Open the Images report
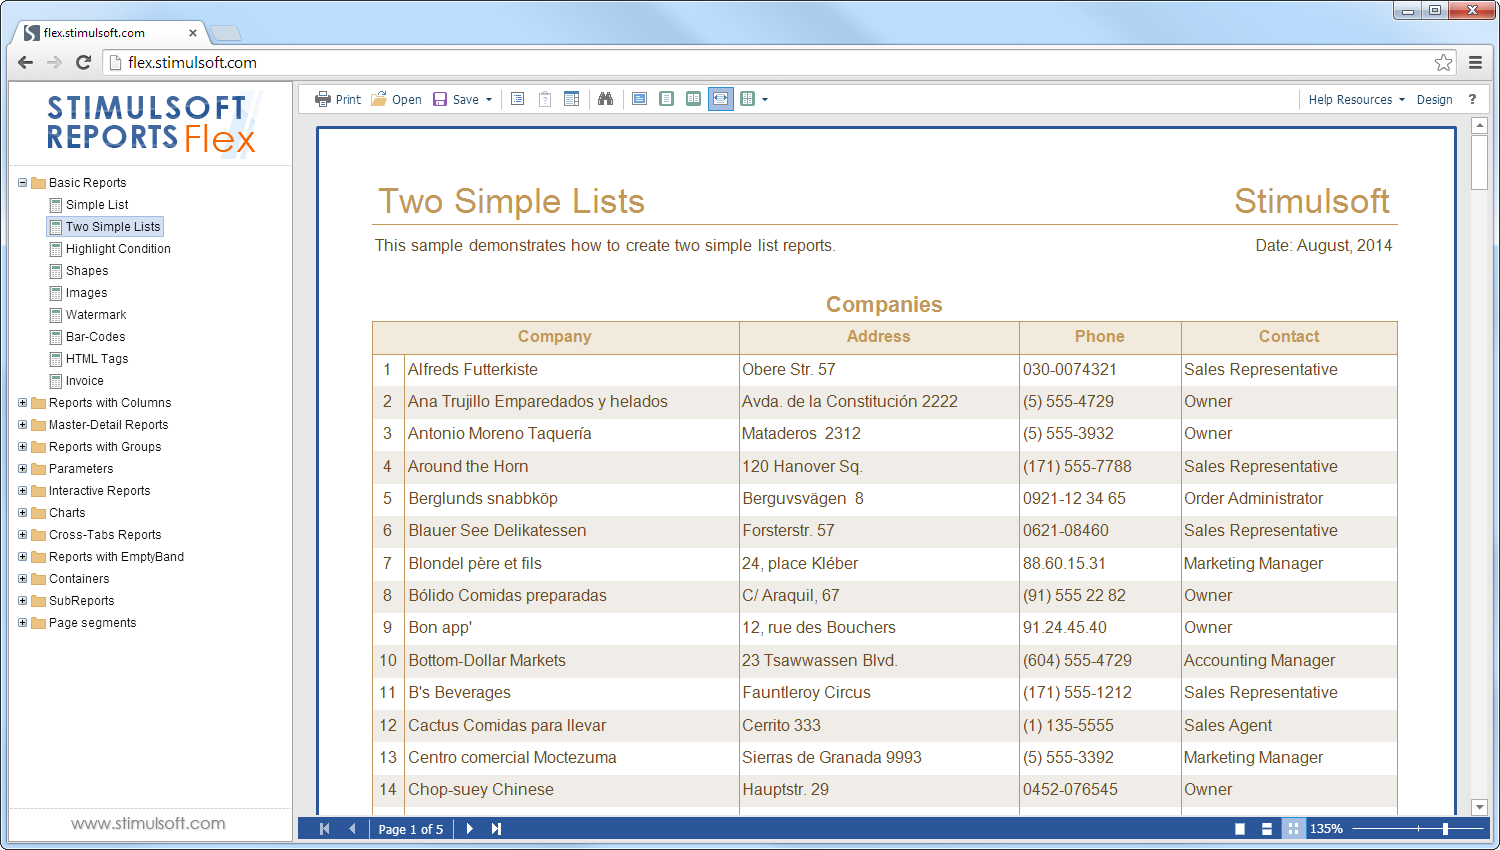The height and width of the screenshot is (850, 1500). [79, 293]
